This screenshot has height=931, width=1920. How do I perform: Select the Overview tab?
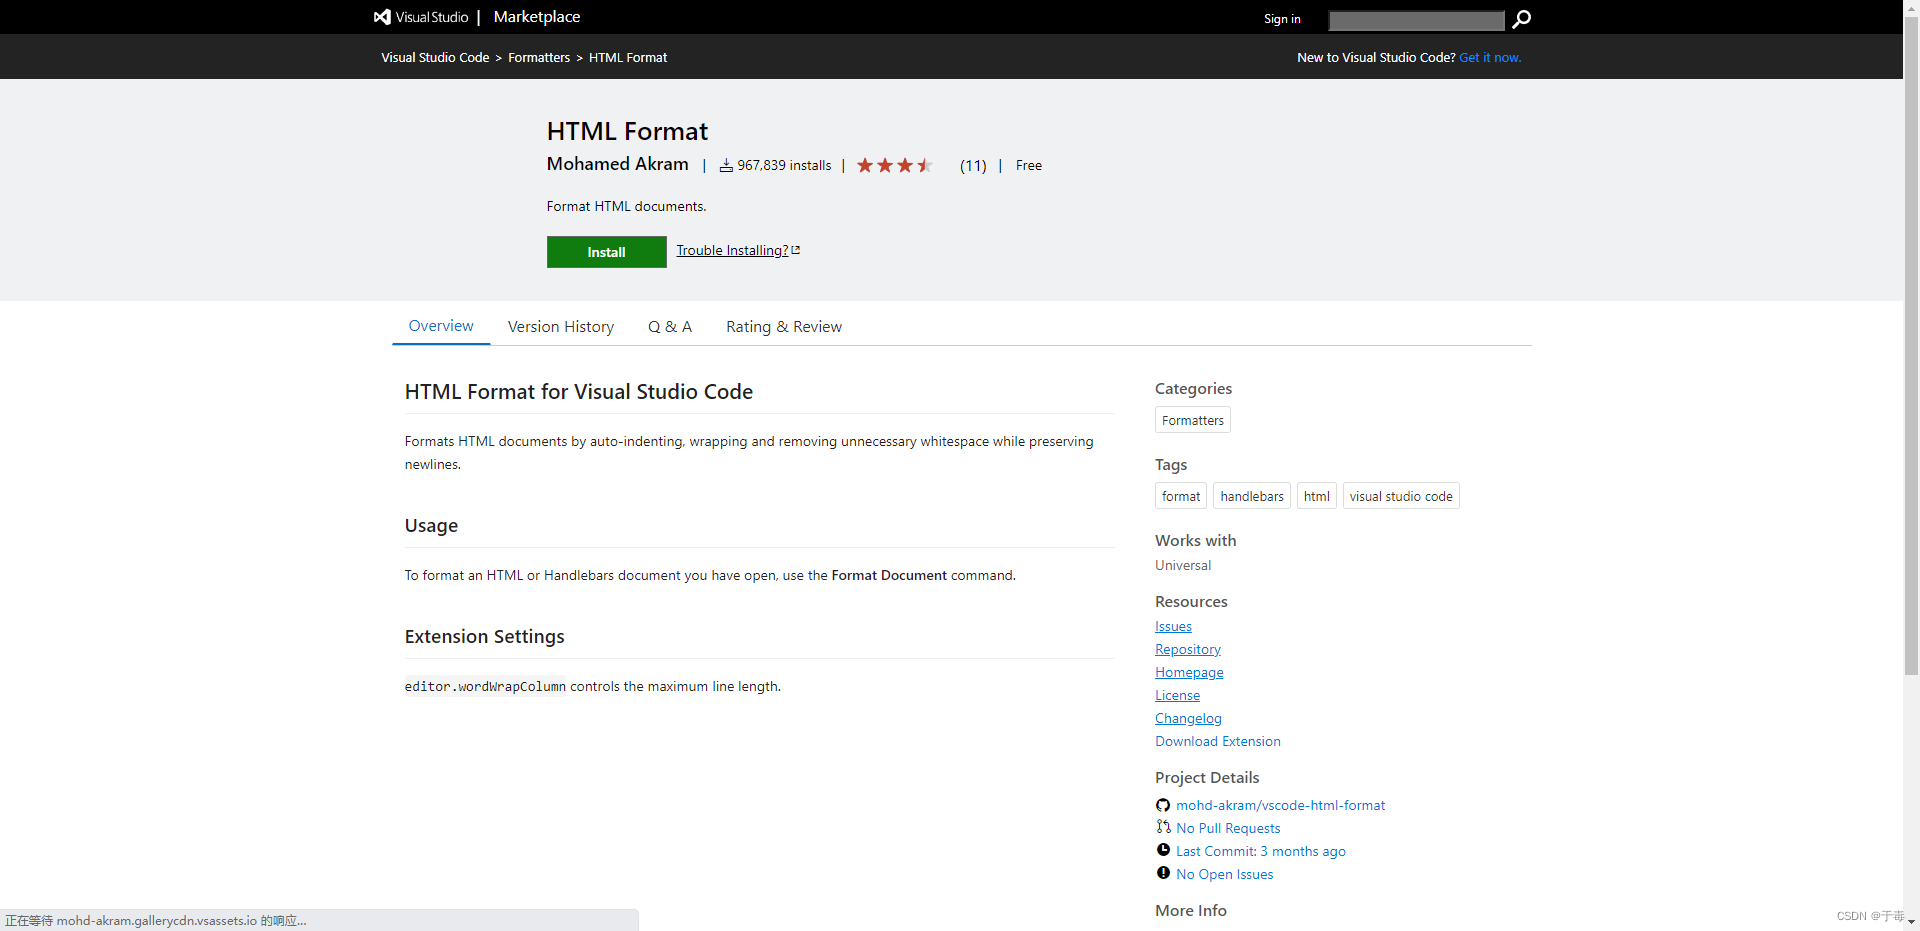(x=441, y=326)
